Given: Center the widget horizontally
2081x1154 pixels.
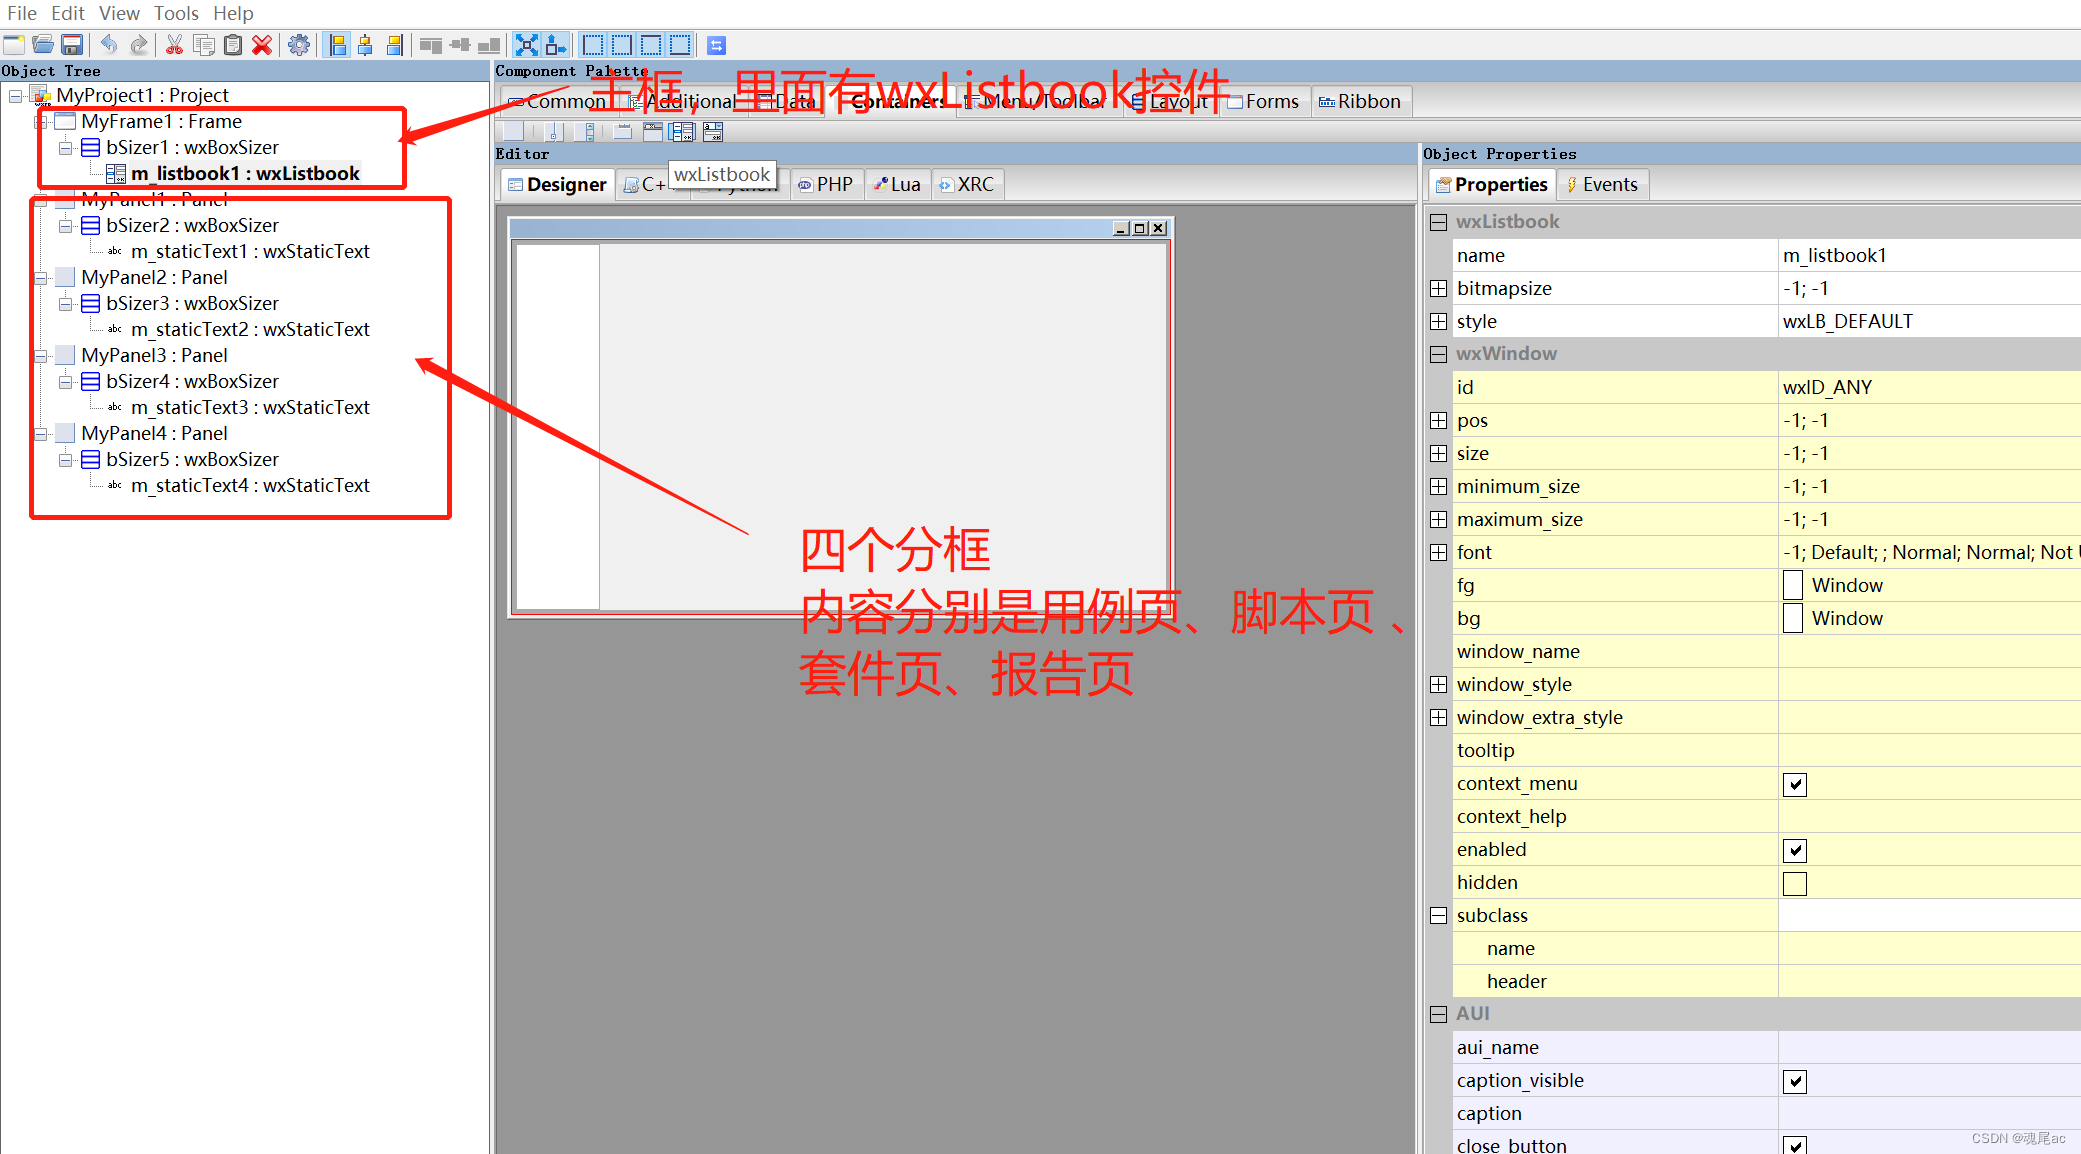Looking at the screenshot, I should point(366,45).
